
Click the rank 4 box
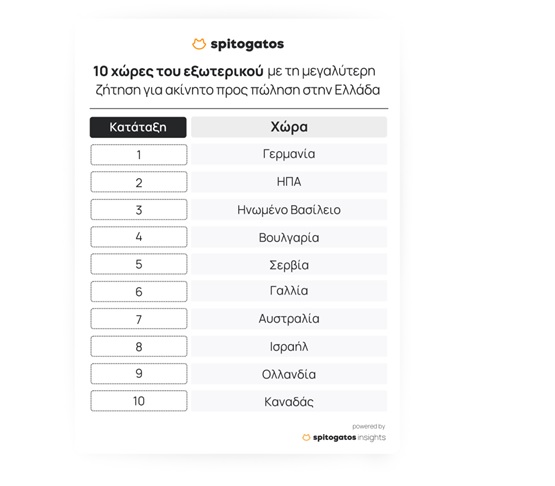point(139,237)
